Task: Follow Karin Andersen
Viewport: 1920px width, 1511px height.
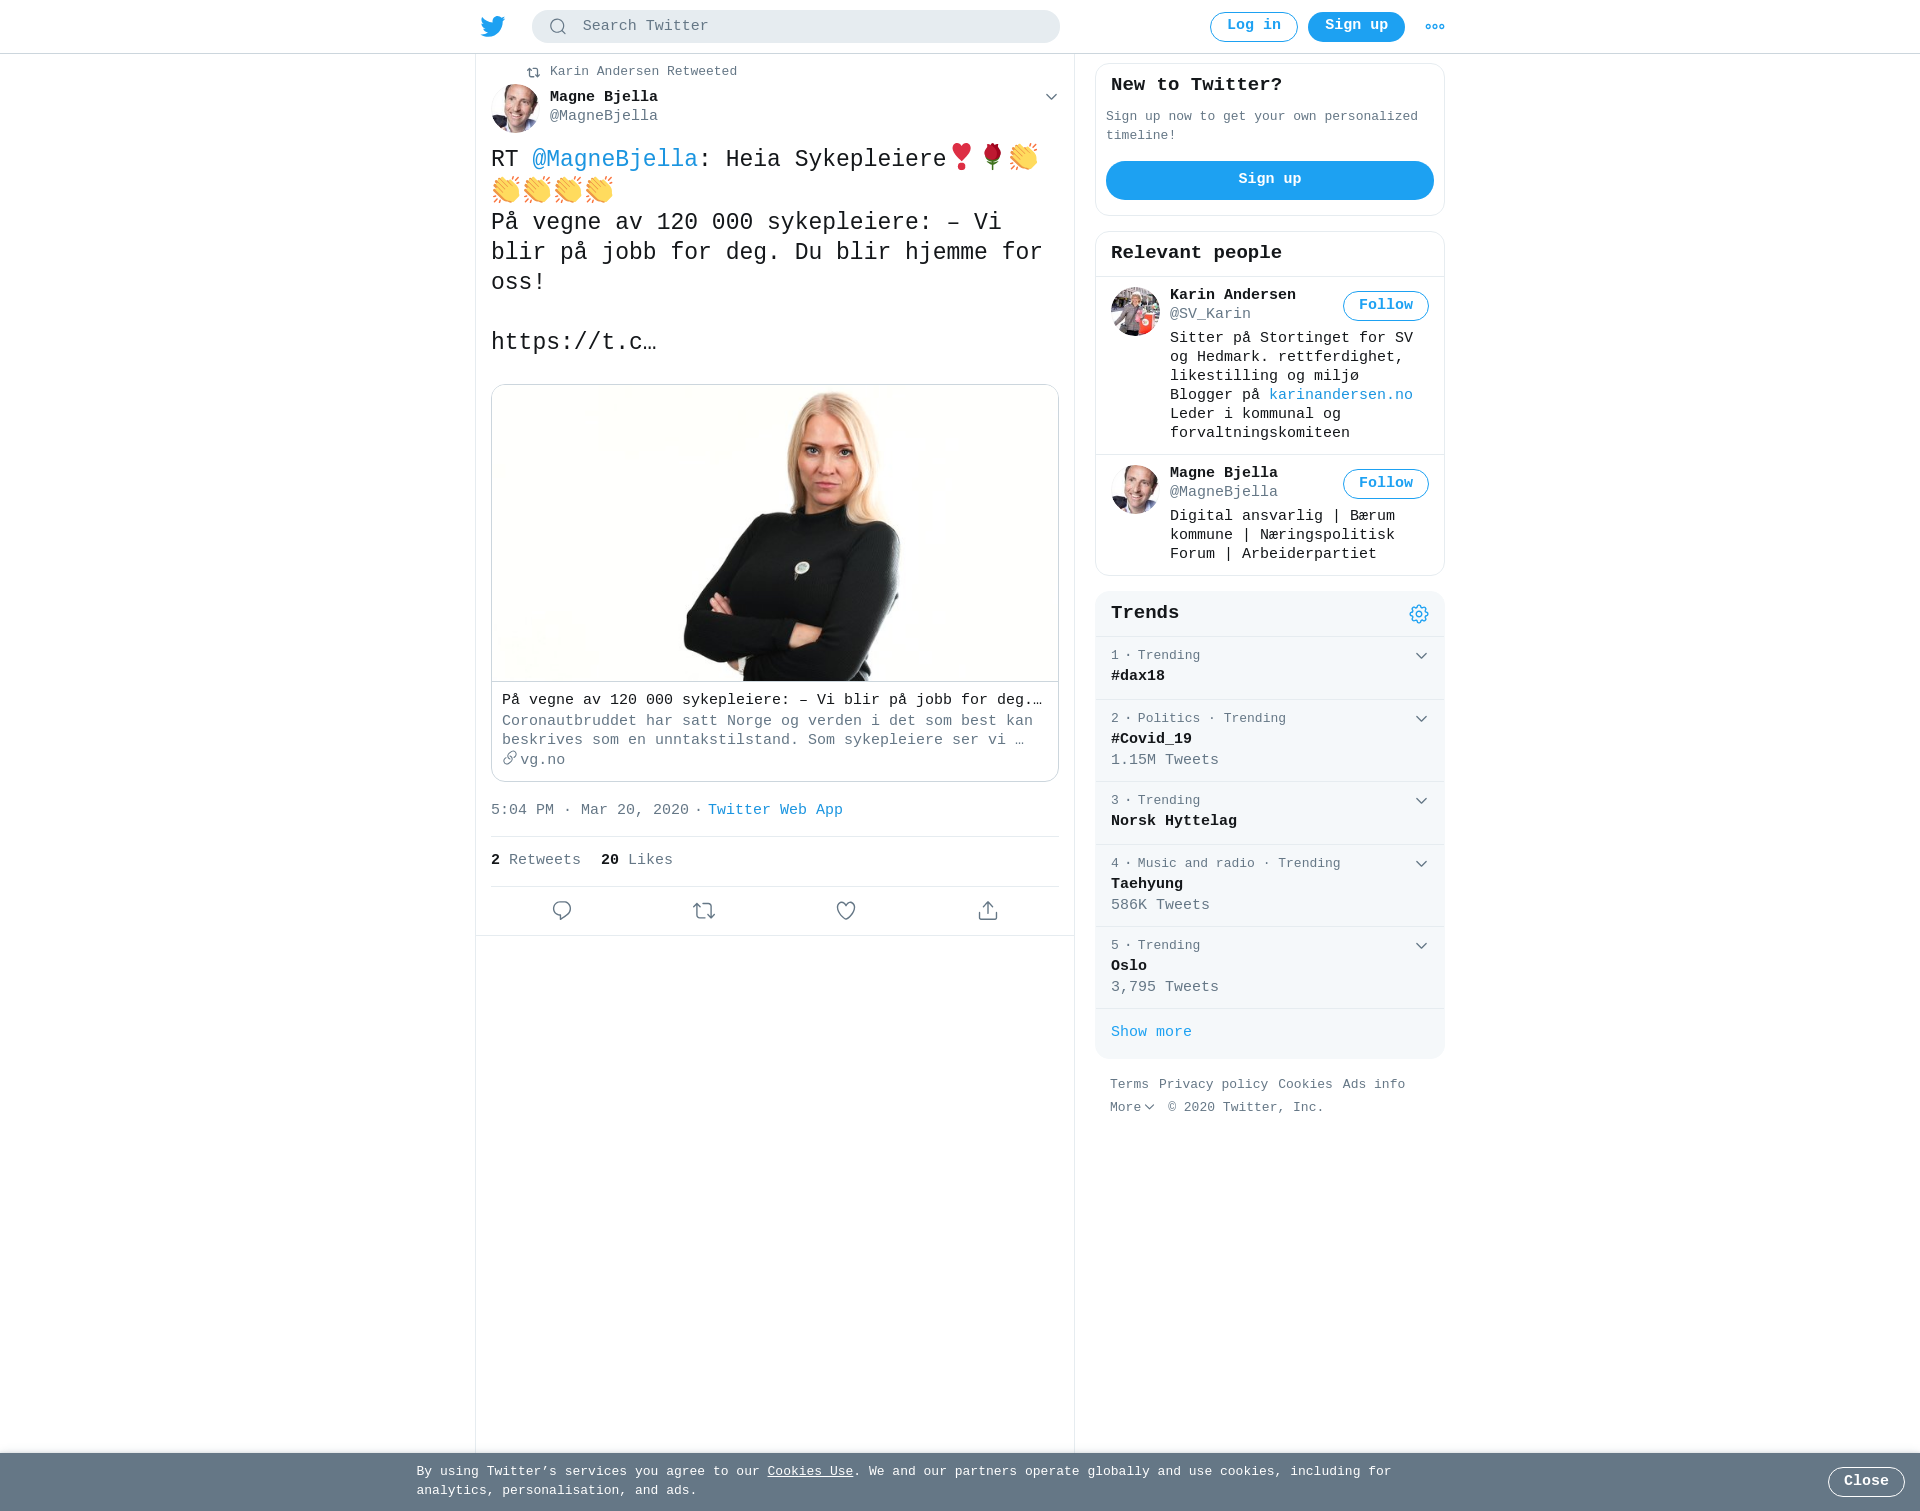Action: 1386,306
